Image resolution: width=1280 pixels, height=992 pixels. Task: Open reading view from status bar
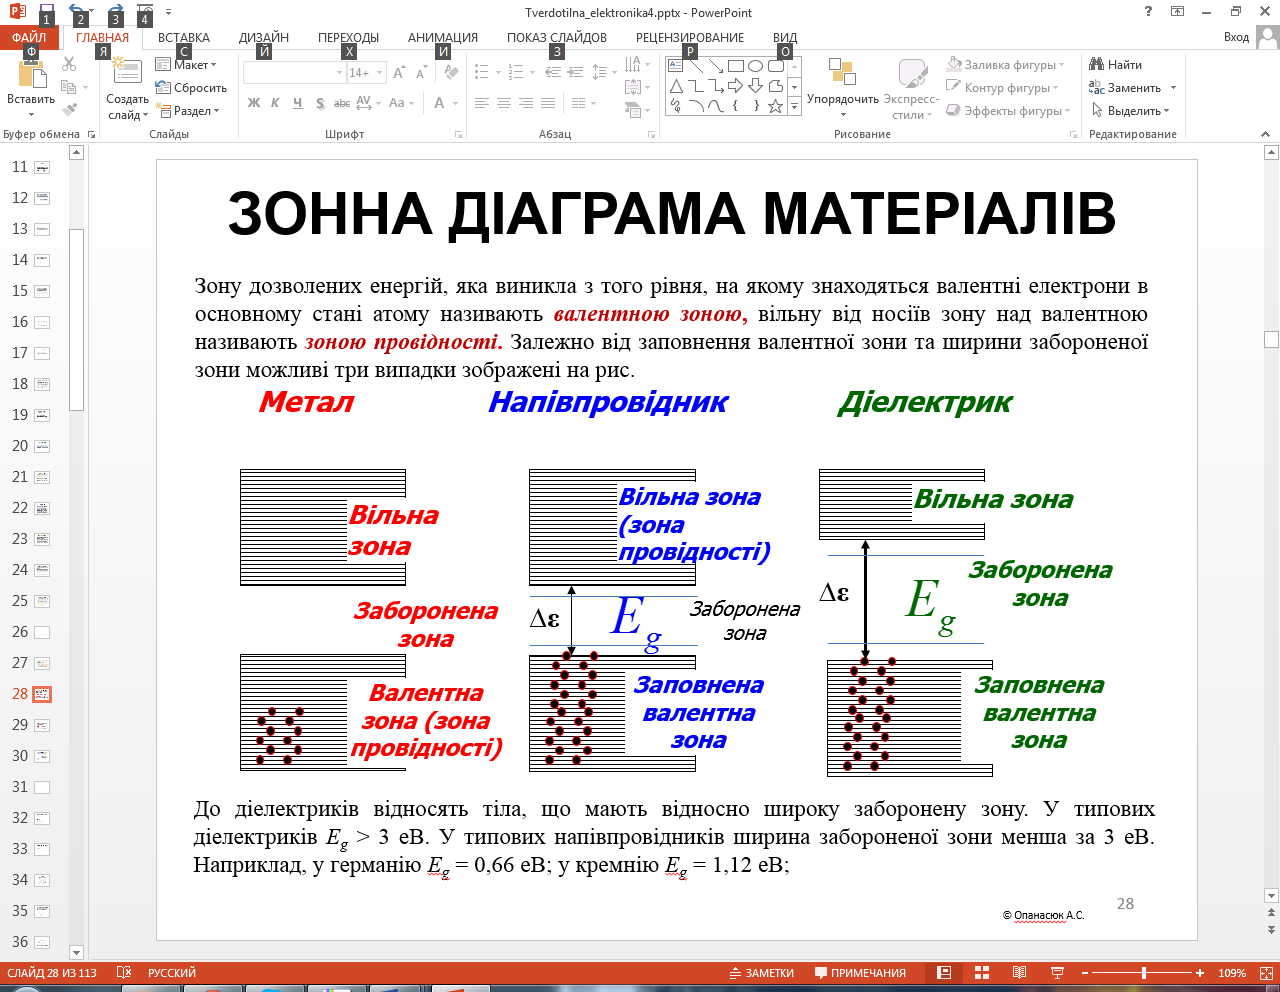(x=1019, y=973)
